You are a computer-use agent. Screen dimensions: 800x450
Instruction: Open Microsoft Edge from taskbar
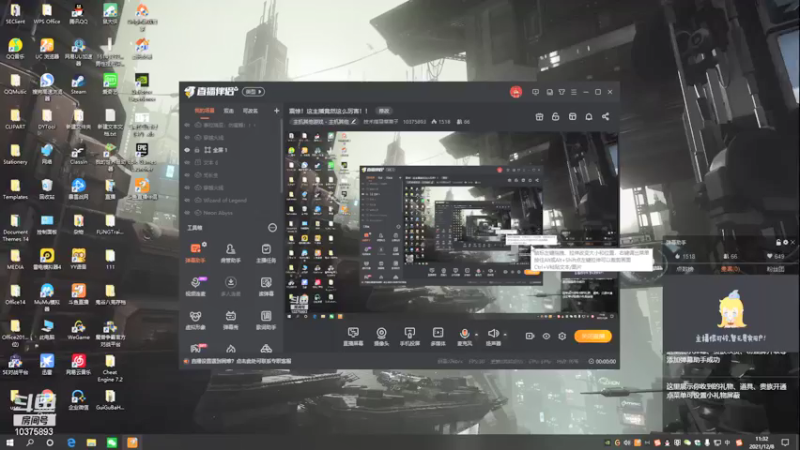(x=71, y=442)
